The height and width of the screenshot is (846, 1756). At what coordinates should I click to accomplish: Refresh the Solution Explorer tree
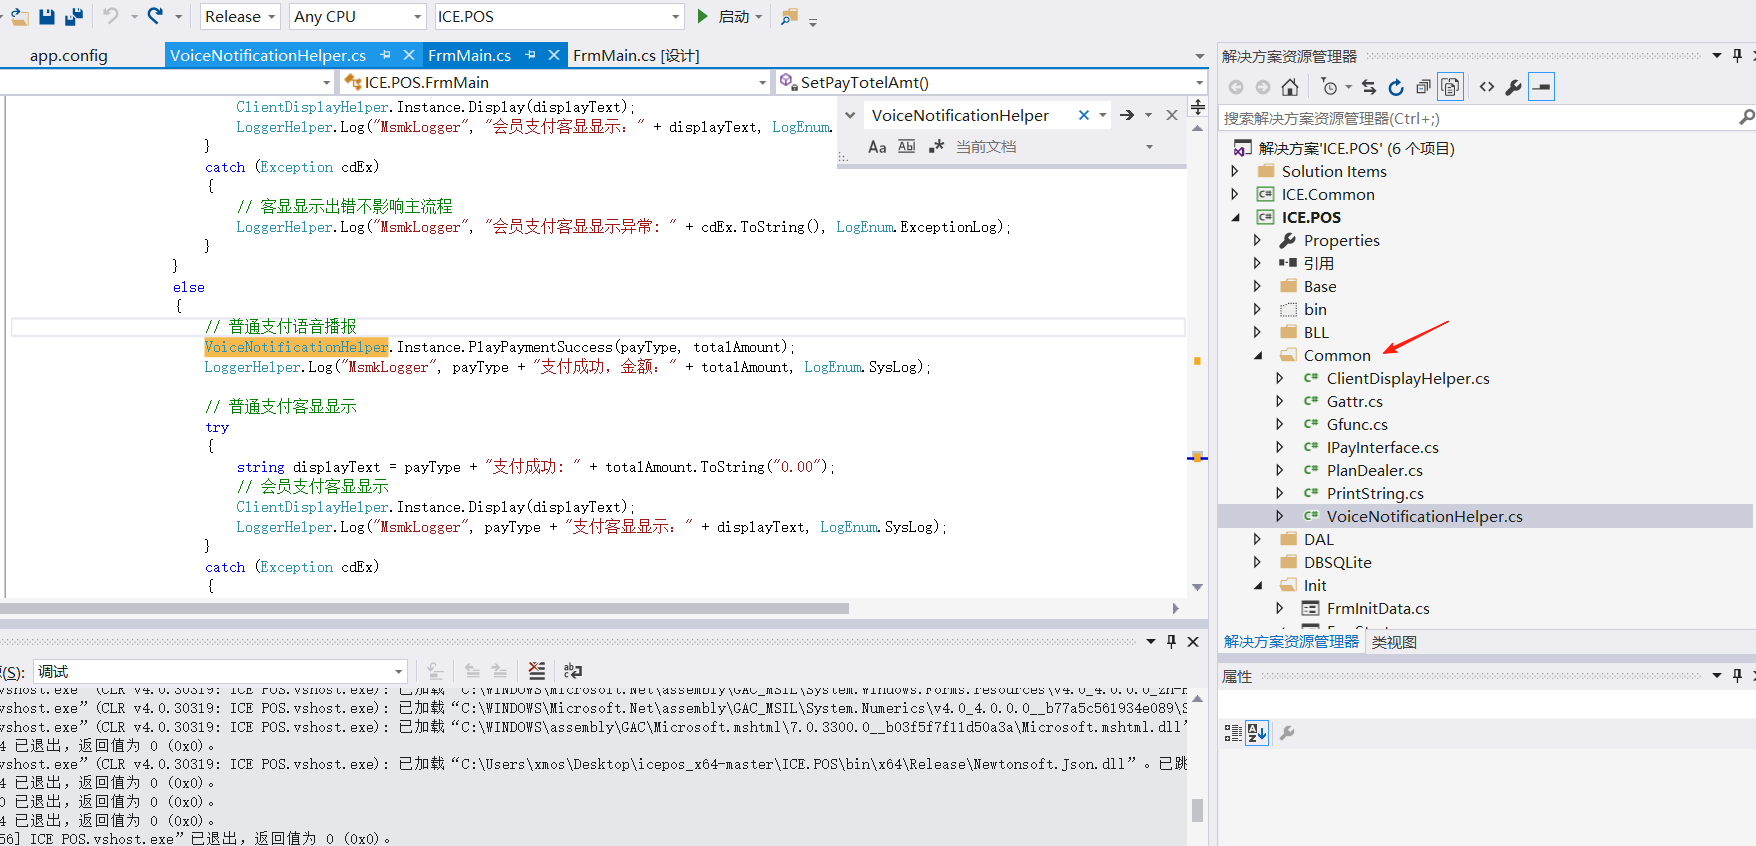pyautogui.click(x=1396, y=87)
